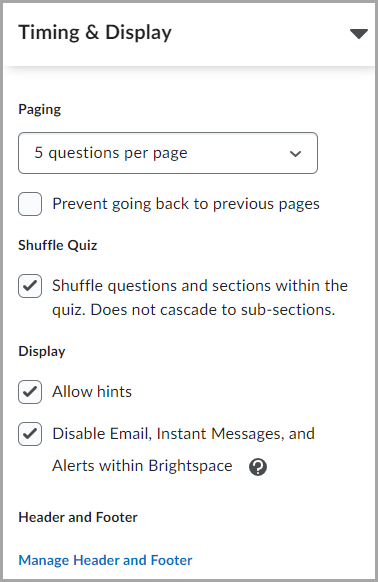Click the Timing & Display heading title
The image size is (378, 582).
[95, 32]
